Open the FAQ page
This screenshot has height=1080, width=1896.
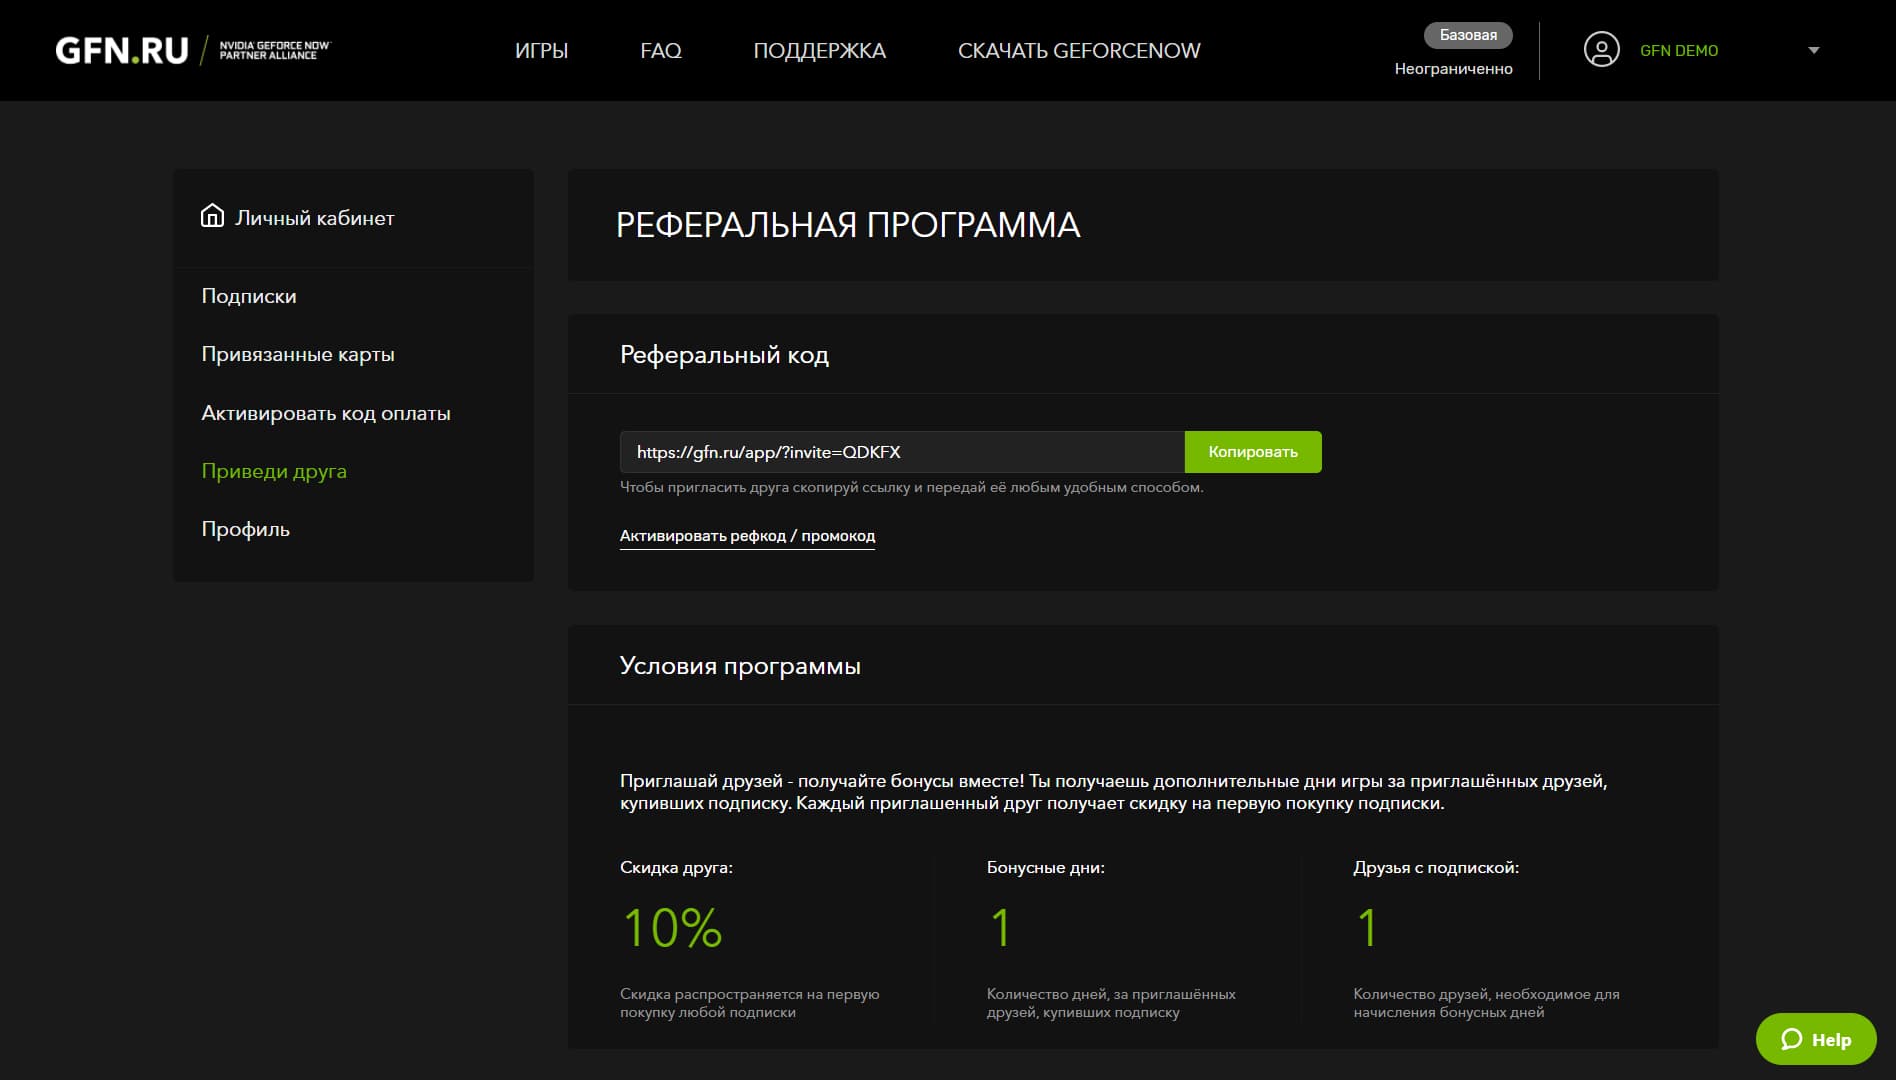coord(660,50)
